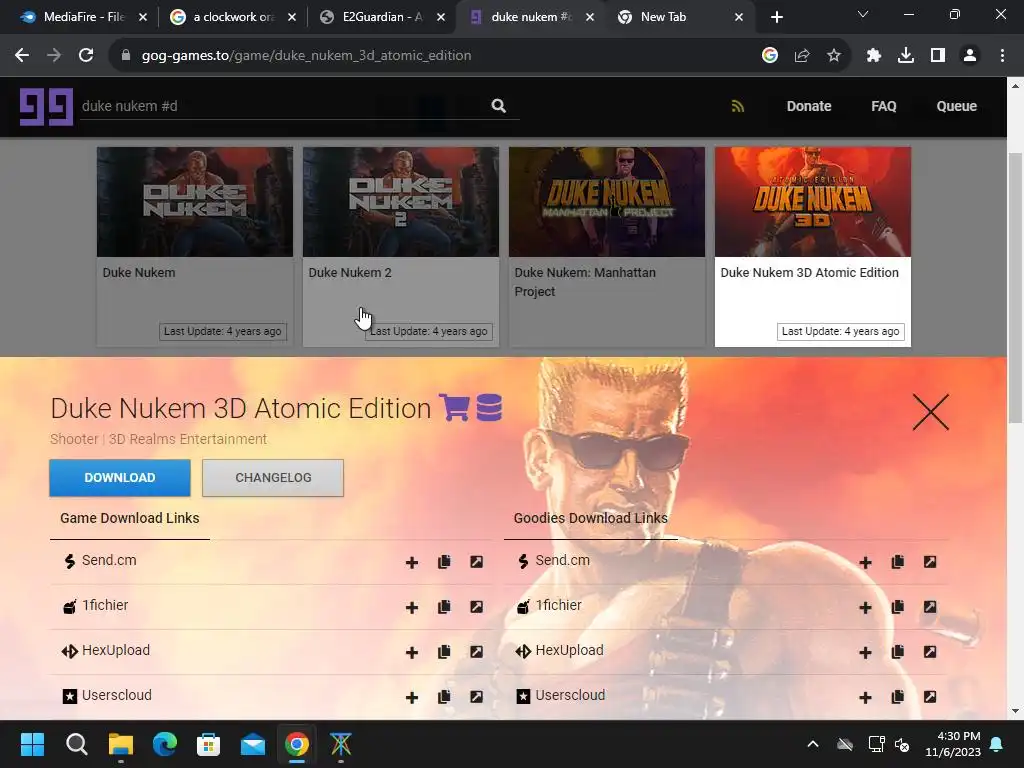Open game HexUpload link externally
1024x768 pixels.
(477, 652)
